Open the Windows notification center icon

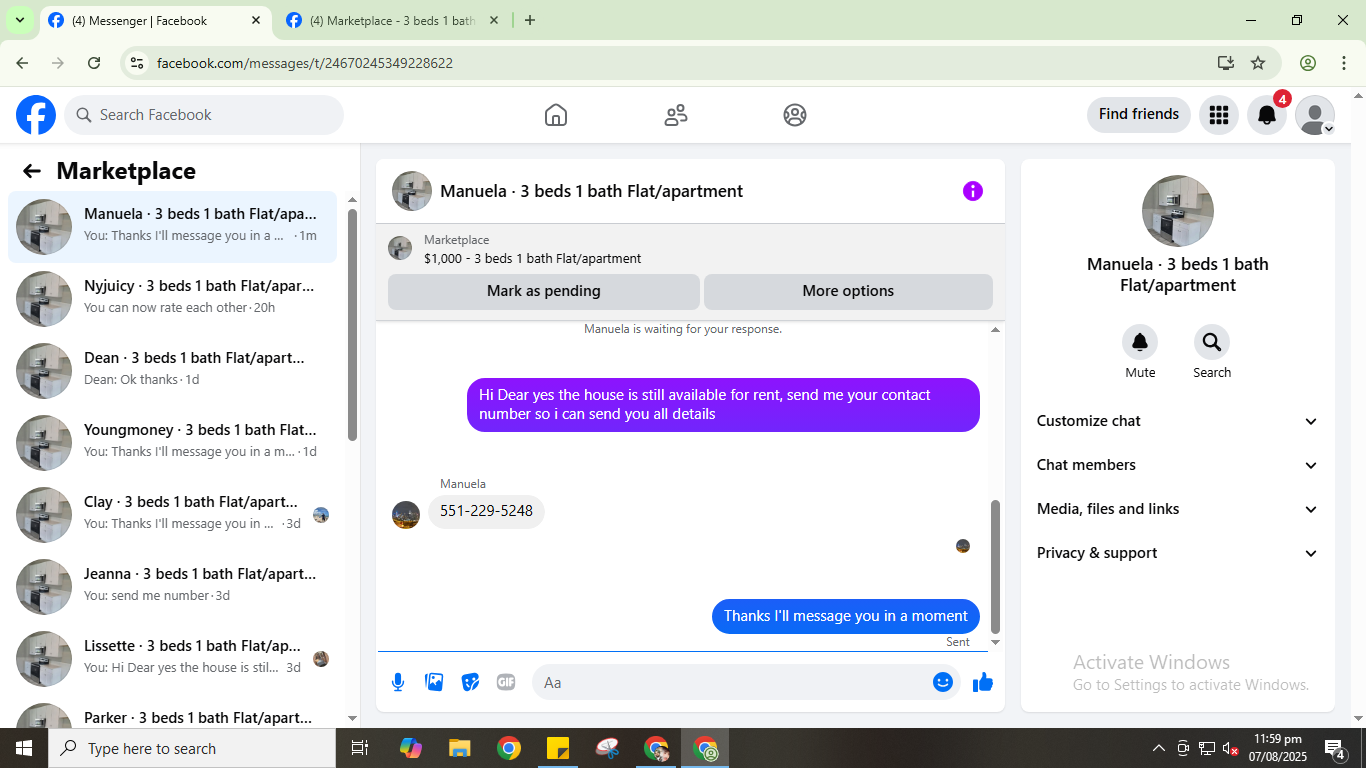1335,748
